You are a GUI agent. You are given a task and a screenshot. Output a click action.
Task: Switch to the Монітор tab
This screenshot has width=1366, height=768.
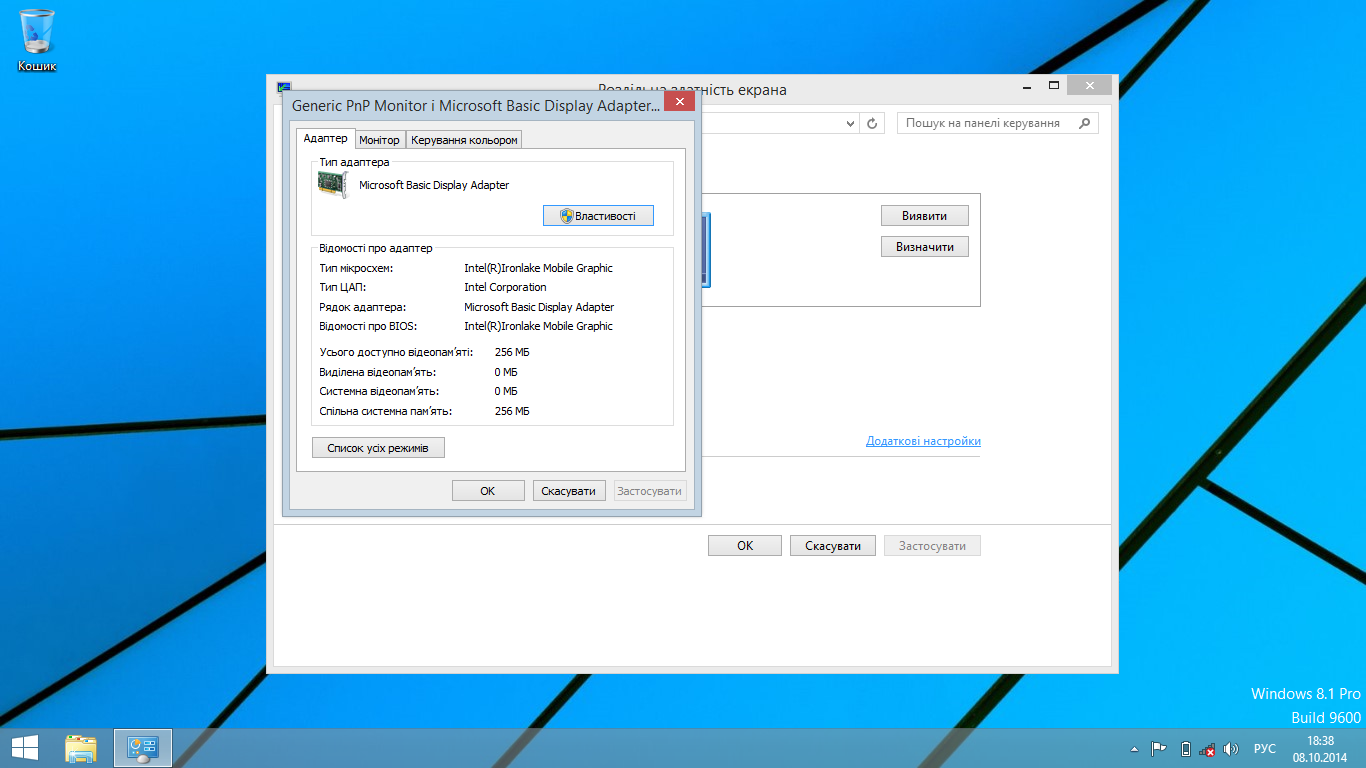pyautogui.click(x=379, y=140)
